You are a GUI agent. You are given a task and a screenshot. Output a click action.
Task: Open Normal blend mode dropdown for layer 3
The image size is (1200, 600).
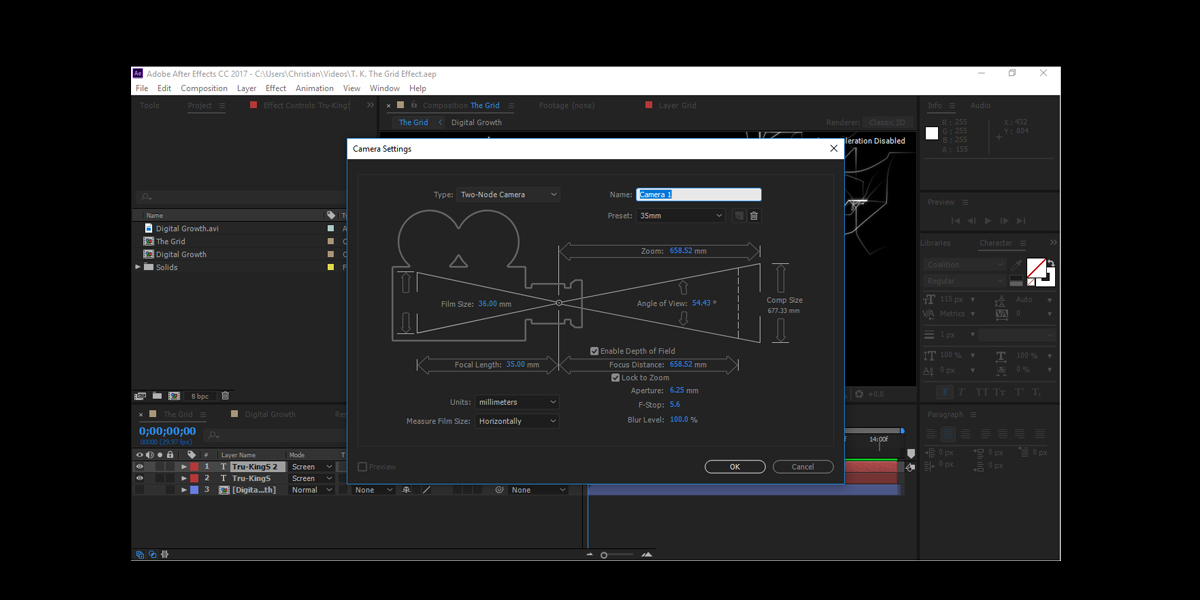tap(311, 490)
